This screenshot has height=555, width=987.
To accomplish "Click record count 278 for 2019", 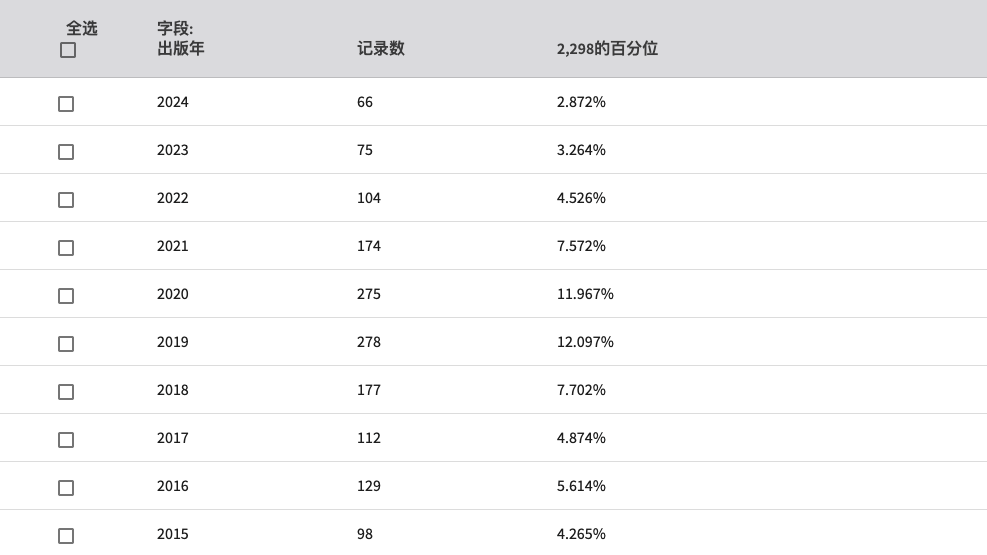I will coord(369,342).
